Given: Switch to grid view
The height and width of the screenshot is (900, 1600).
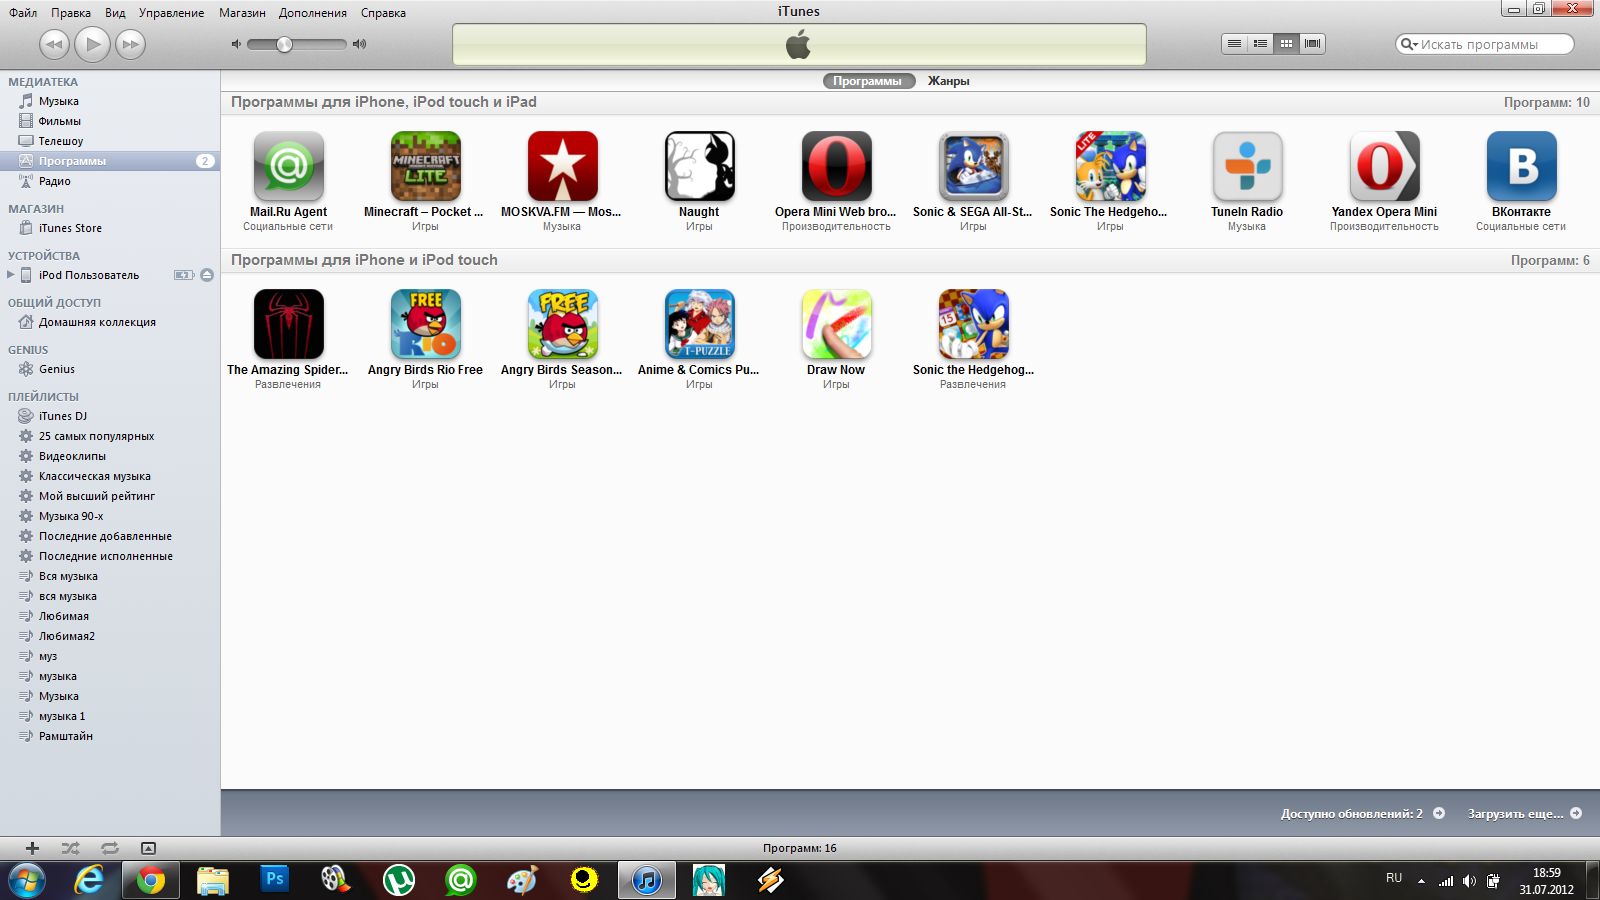Looking at the screenshot, I should coord(1286,44).
